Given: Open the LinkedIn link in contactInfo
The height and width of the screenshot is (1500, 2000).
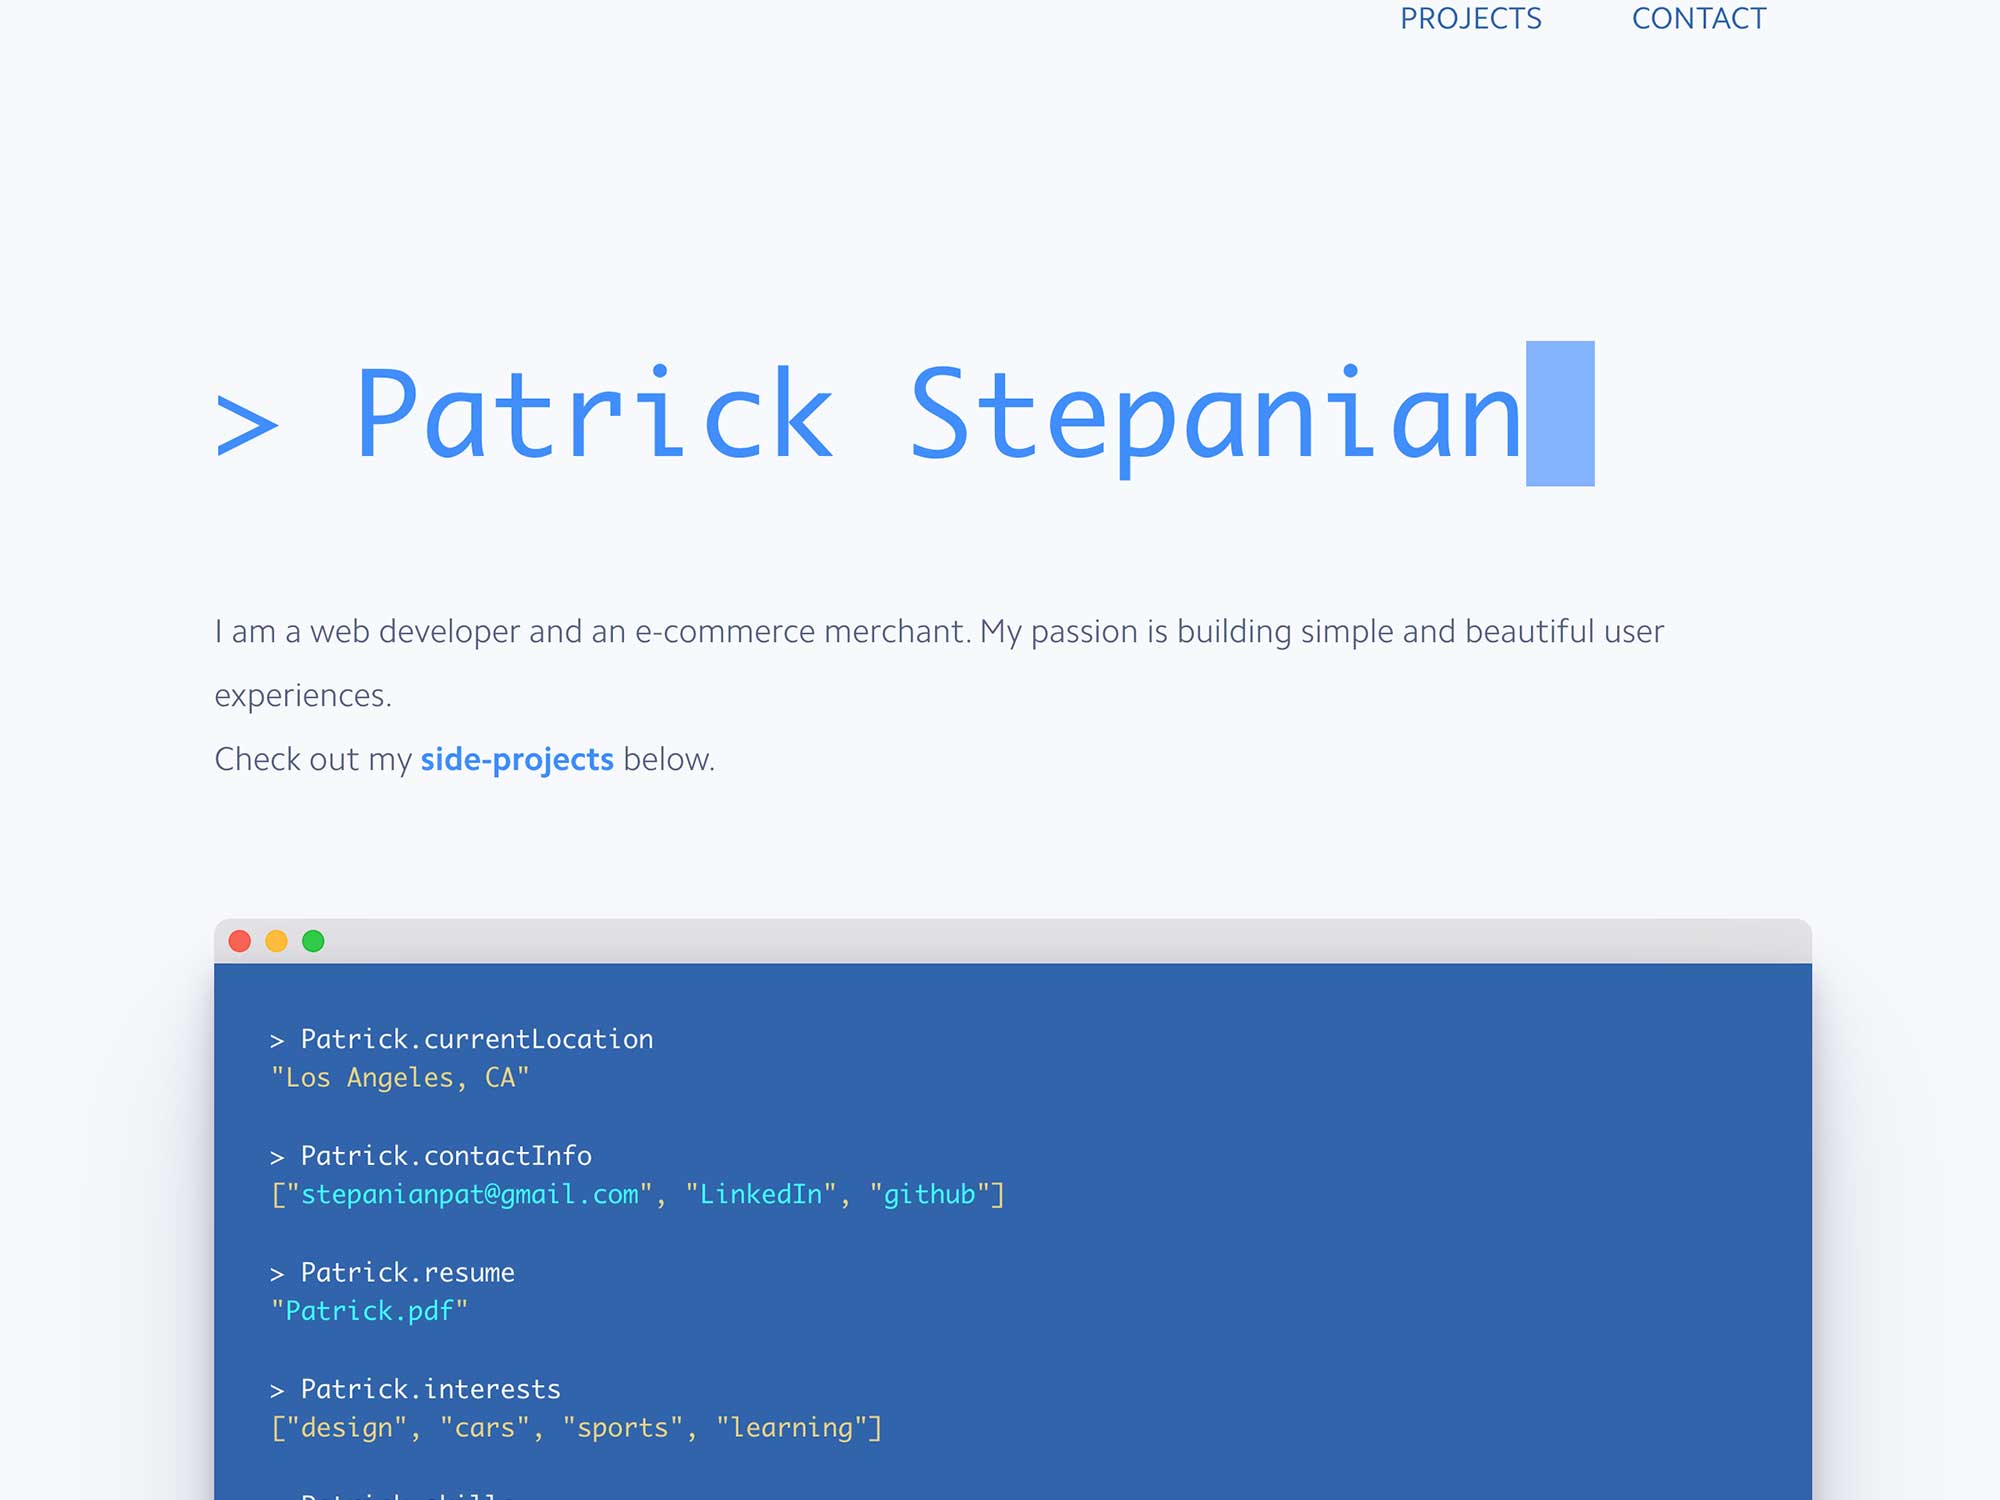Looking at the screenshot, I should tap(760, 1194).
